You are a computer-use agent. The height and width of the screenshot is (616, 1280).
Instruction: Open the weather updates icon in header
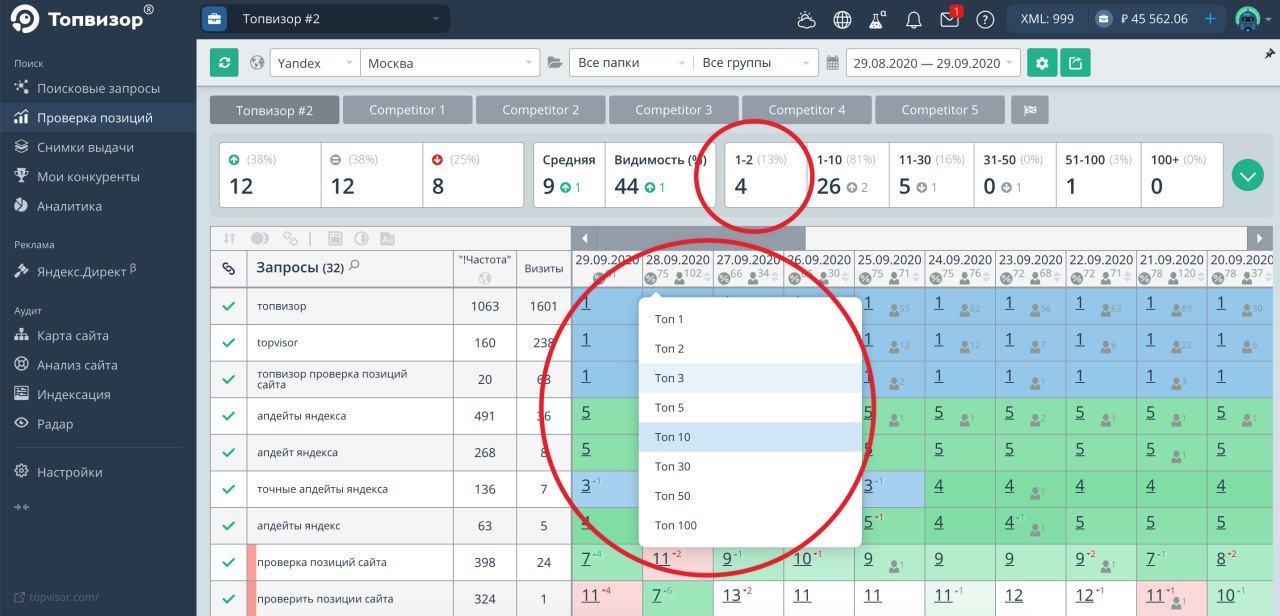807,19
